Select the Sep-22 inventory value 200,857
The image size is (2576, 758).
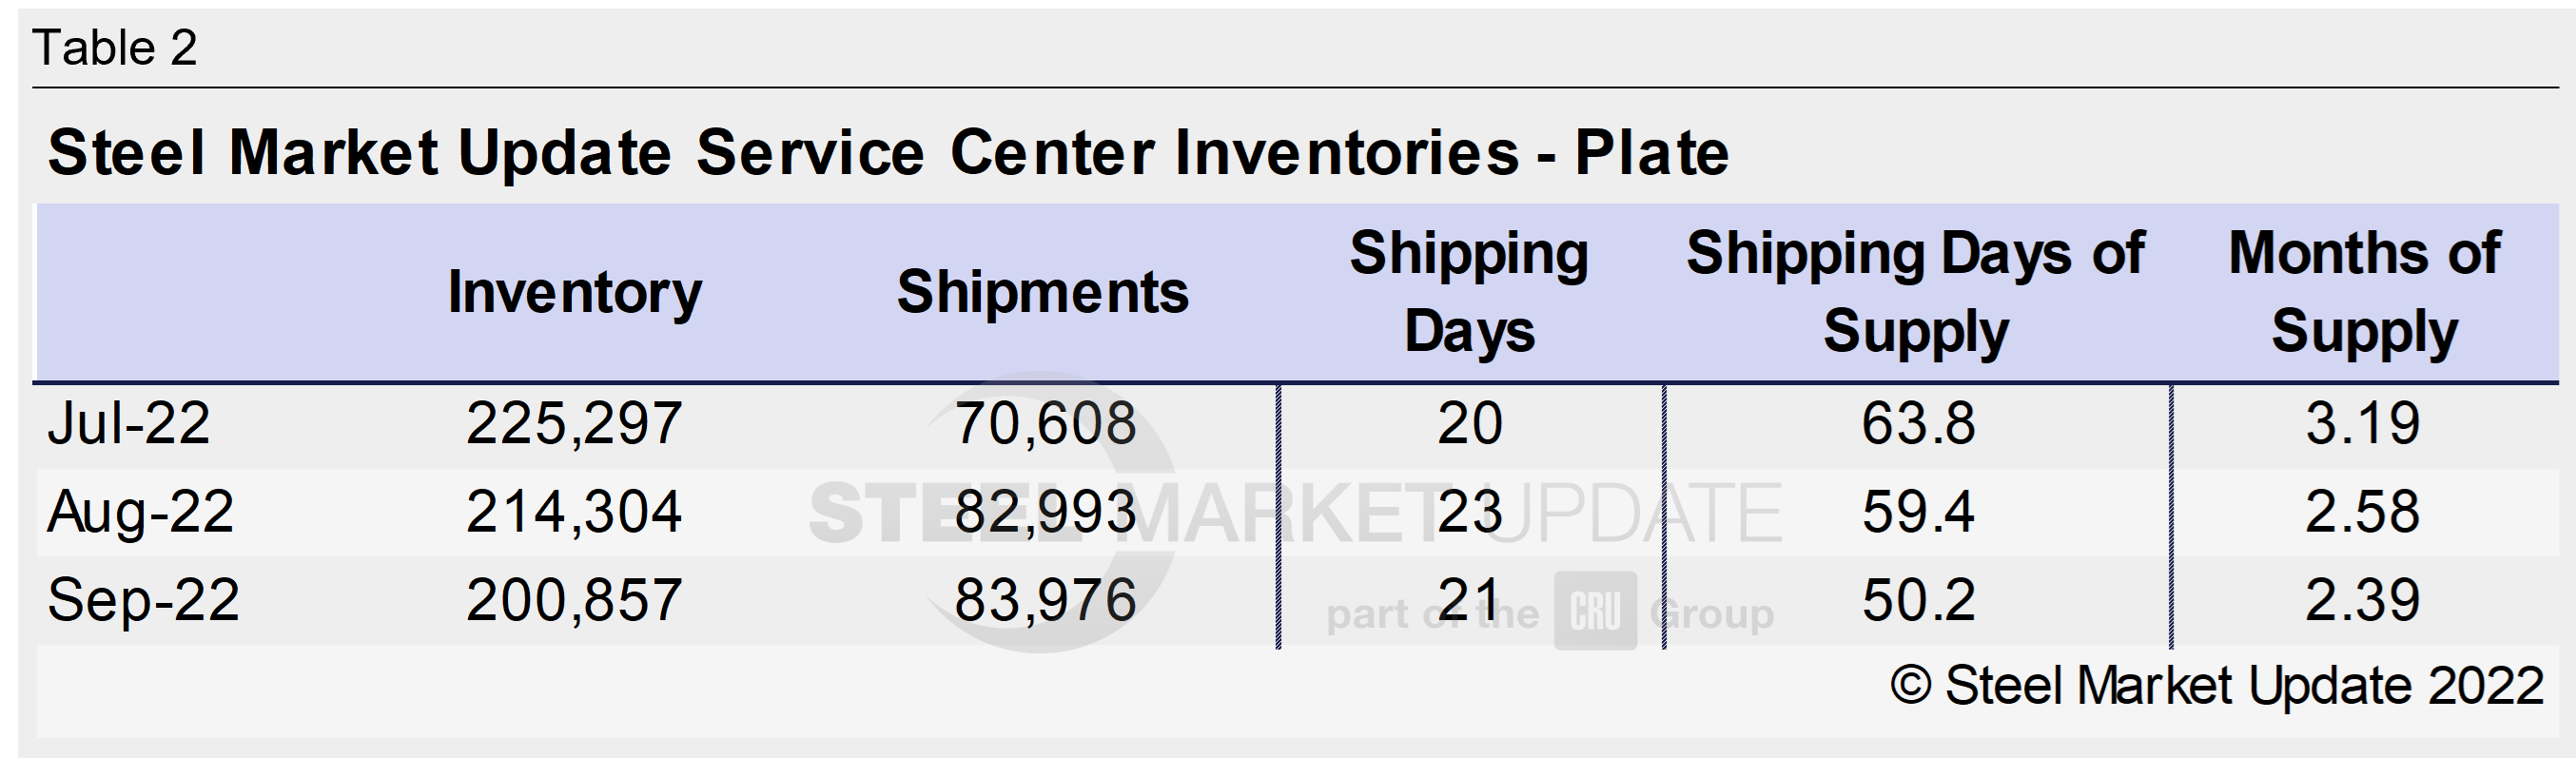[x=574, y=600]
